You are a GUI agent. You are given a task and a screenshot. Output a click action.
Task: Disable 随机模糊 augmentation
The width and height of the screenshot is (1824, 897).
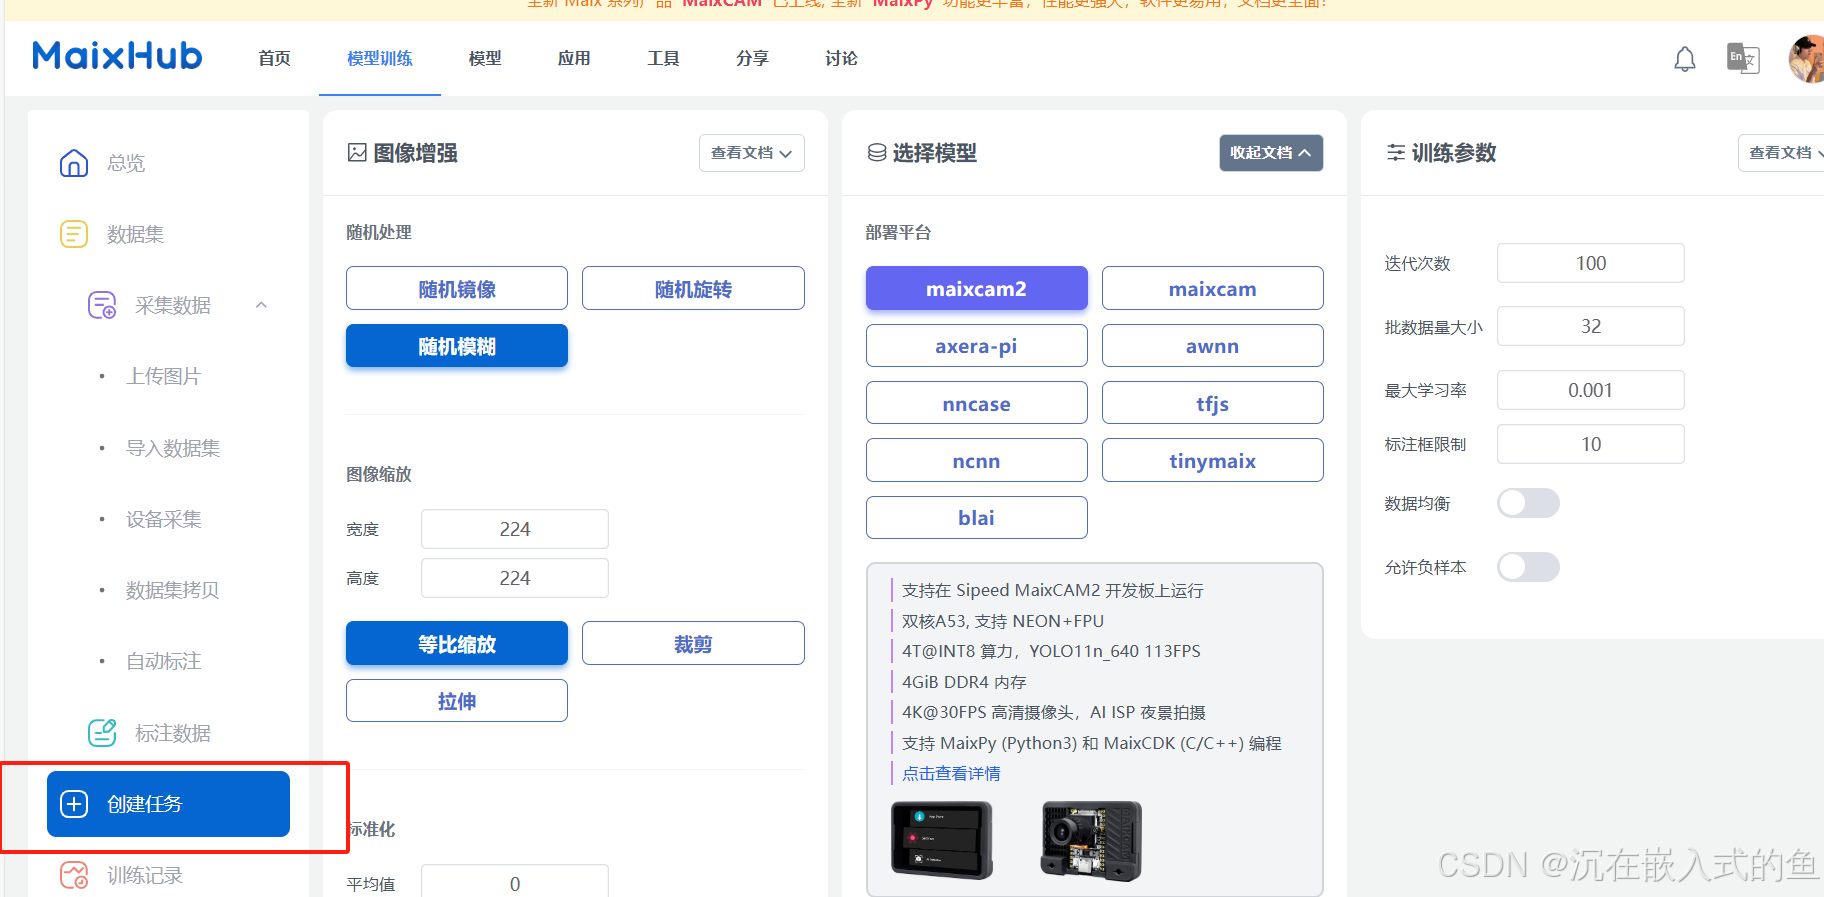(457, 346)
